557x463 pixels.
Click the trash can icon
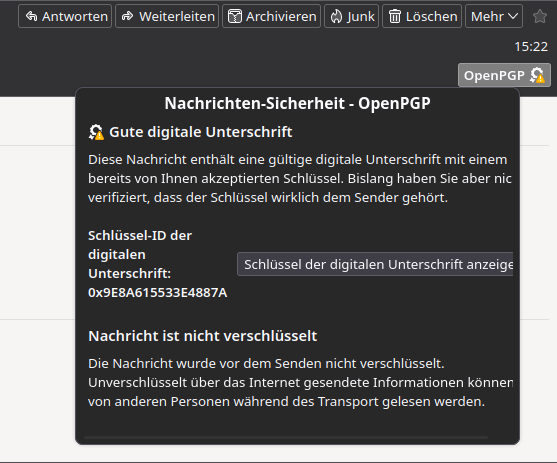(395, 16)
